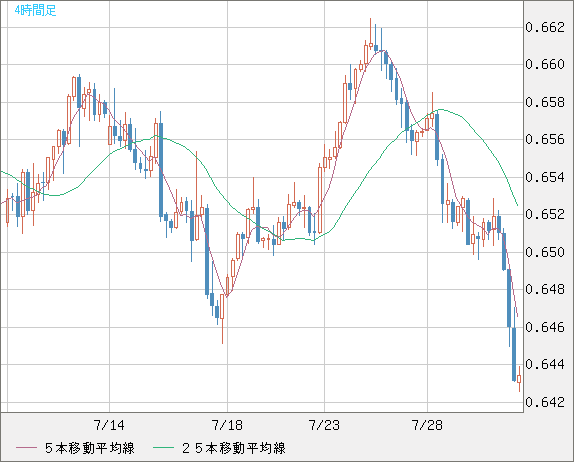The height and width of the screenshot is (462, 574).
Task: Click the 0.652 price axis label
Action: click(x=545, y=214)
